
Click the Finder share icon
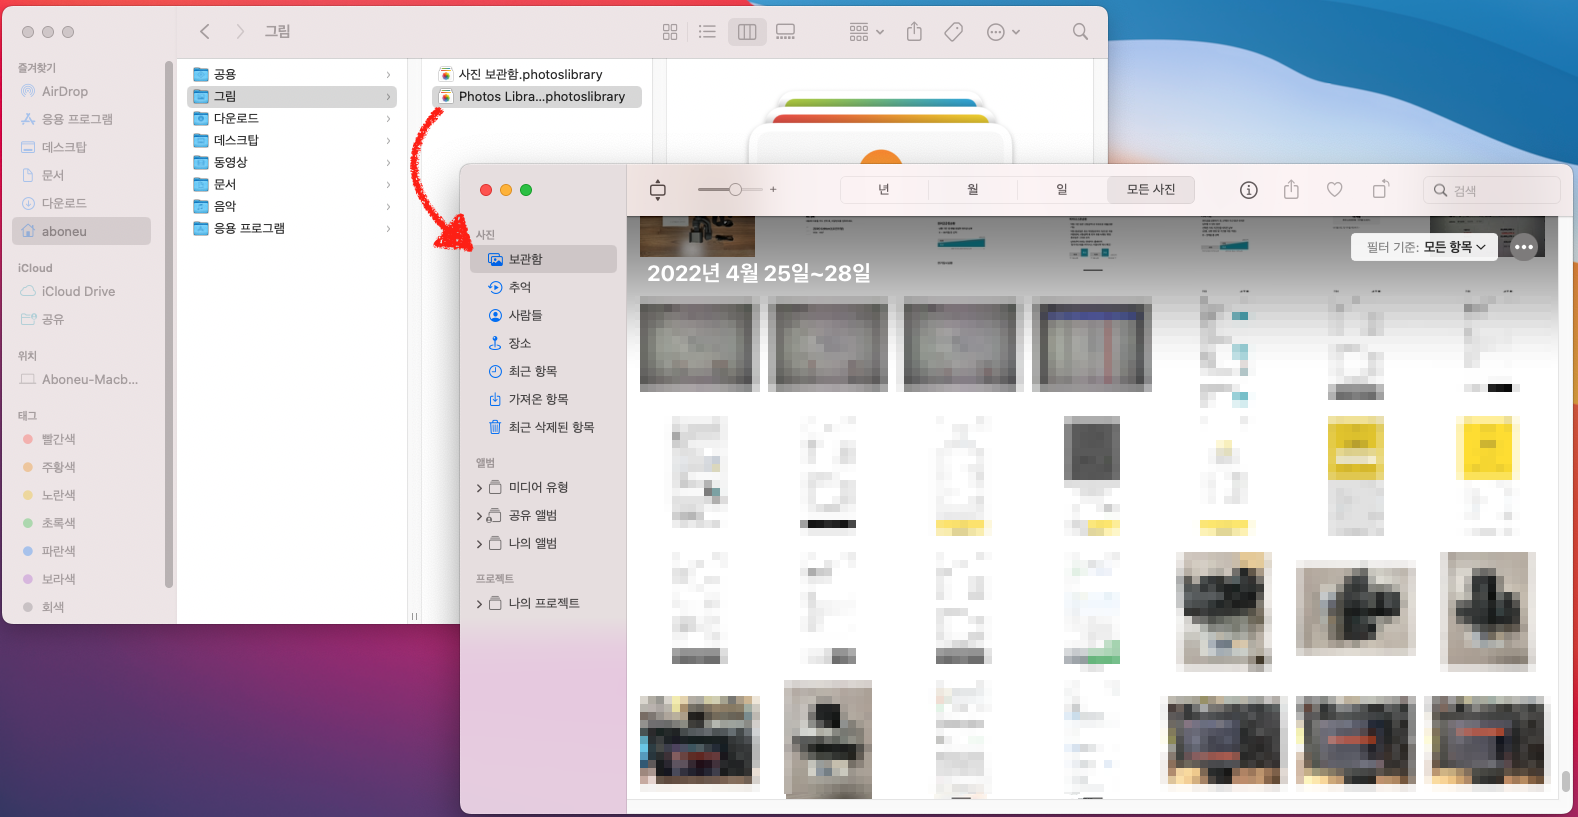tap(914, 32)
